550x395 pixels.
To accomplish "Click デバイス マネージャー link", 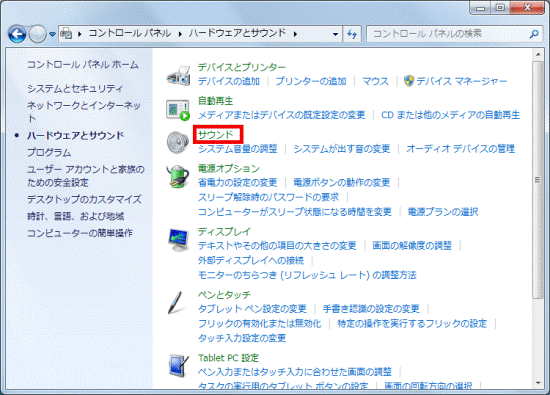I will click(462, 81).
